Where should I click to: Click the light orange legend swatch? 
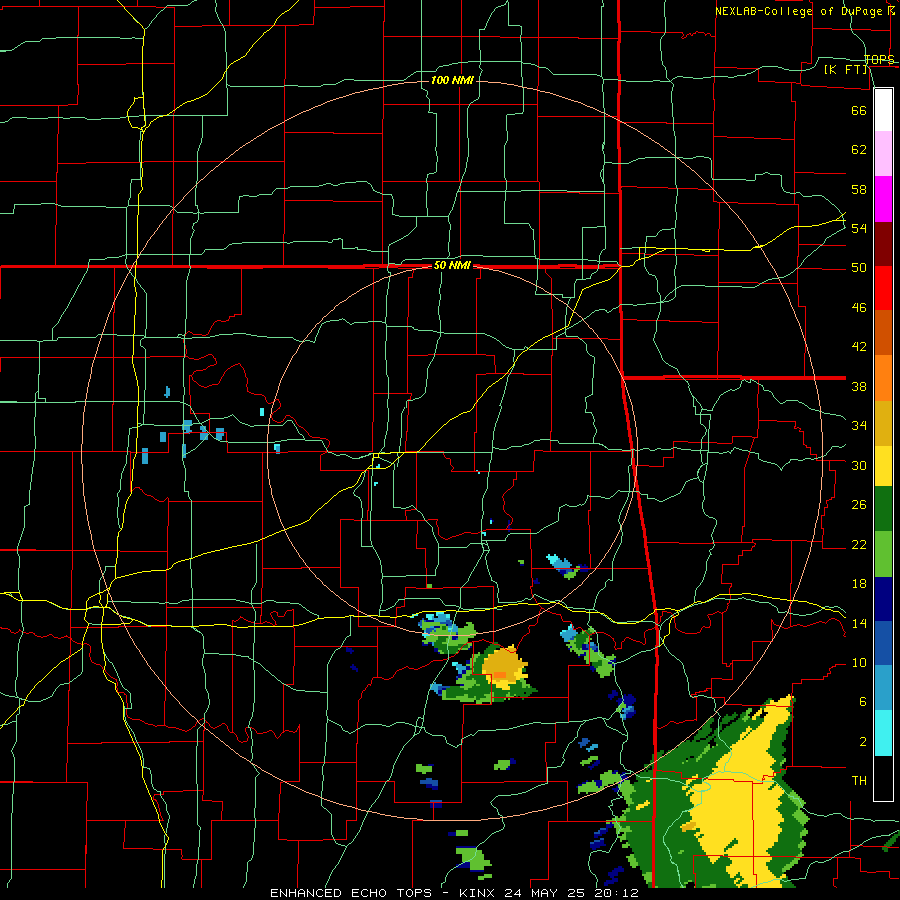coord(883,378)
